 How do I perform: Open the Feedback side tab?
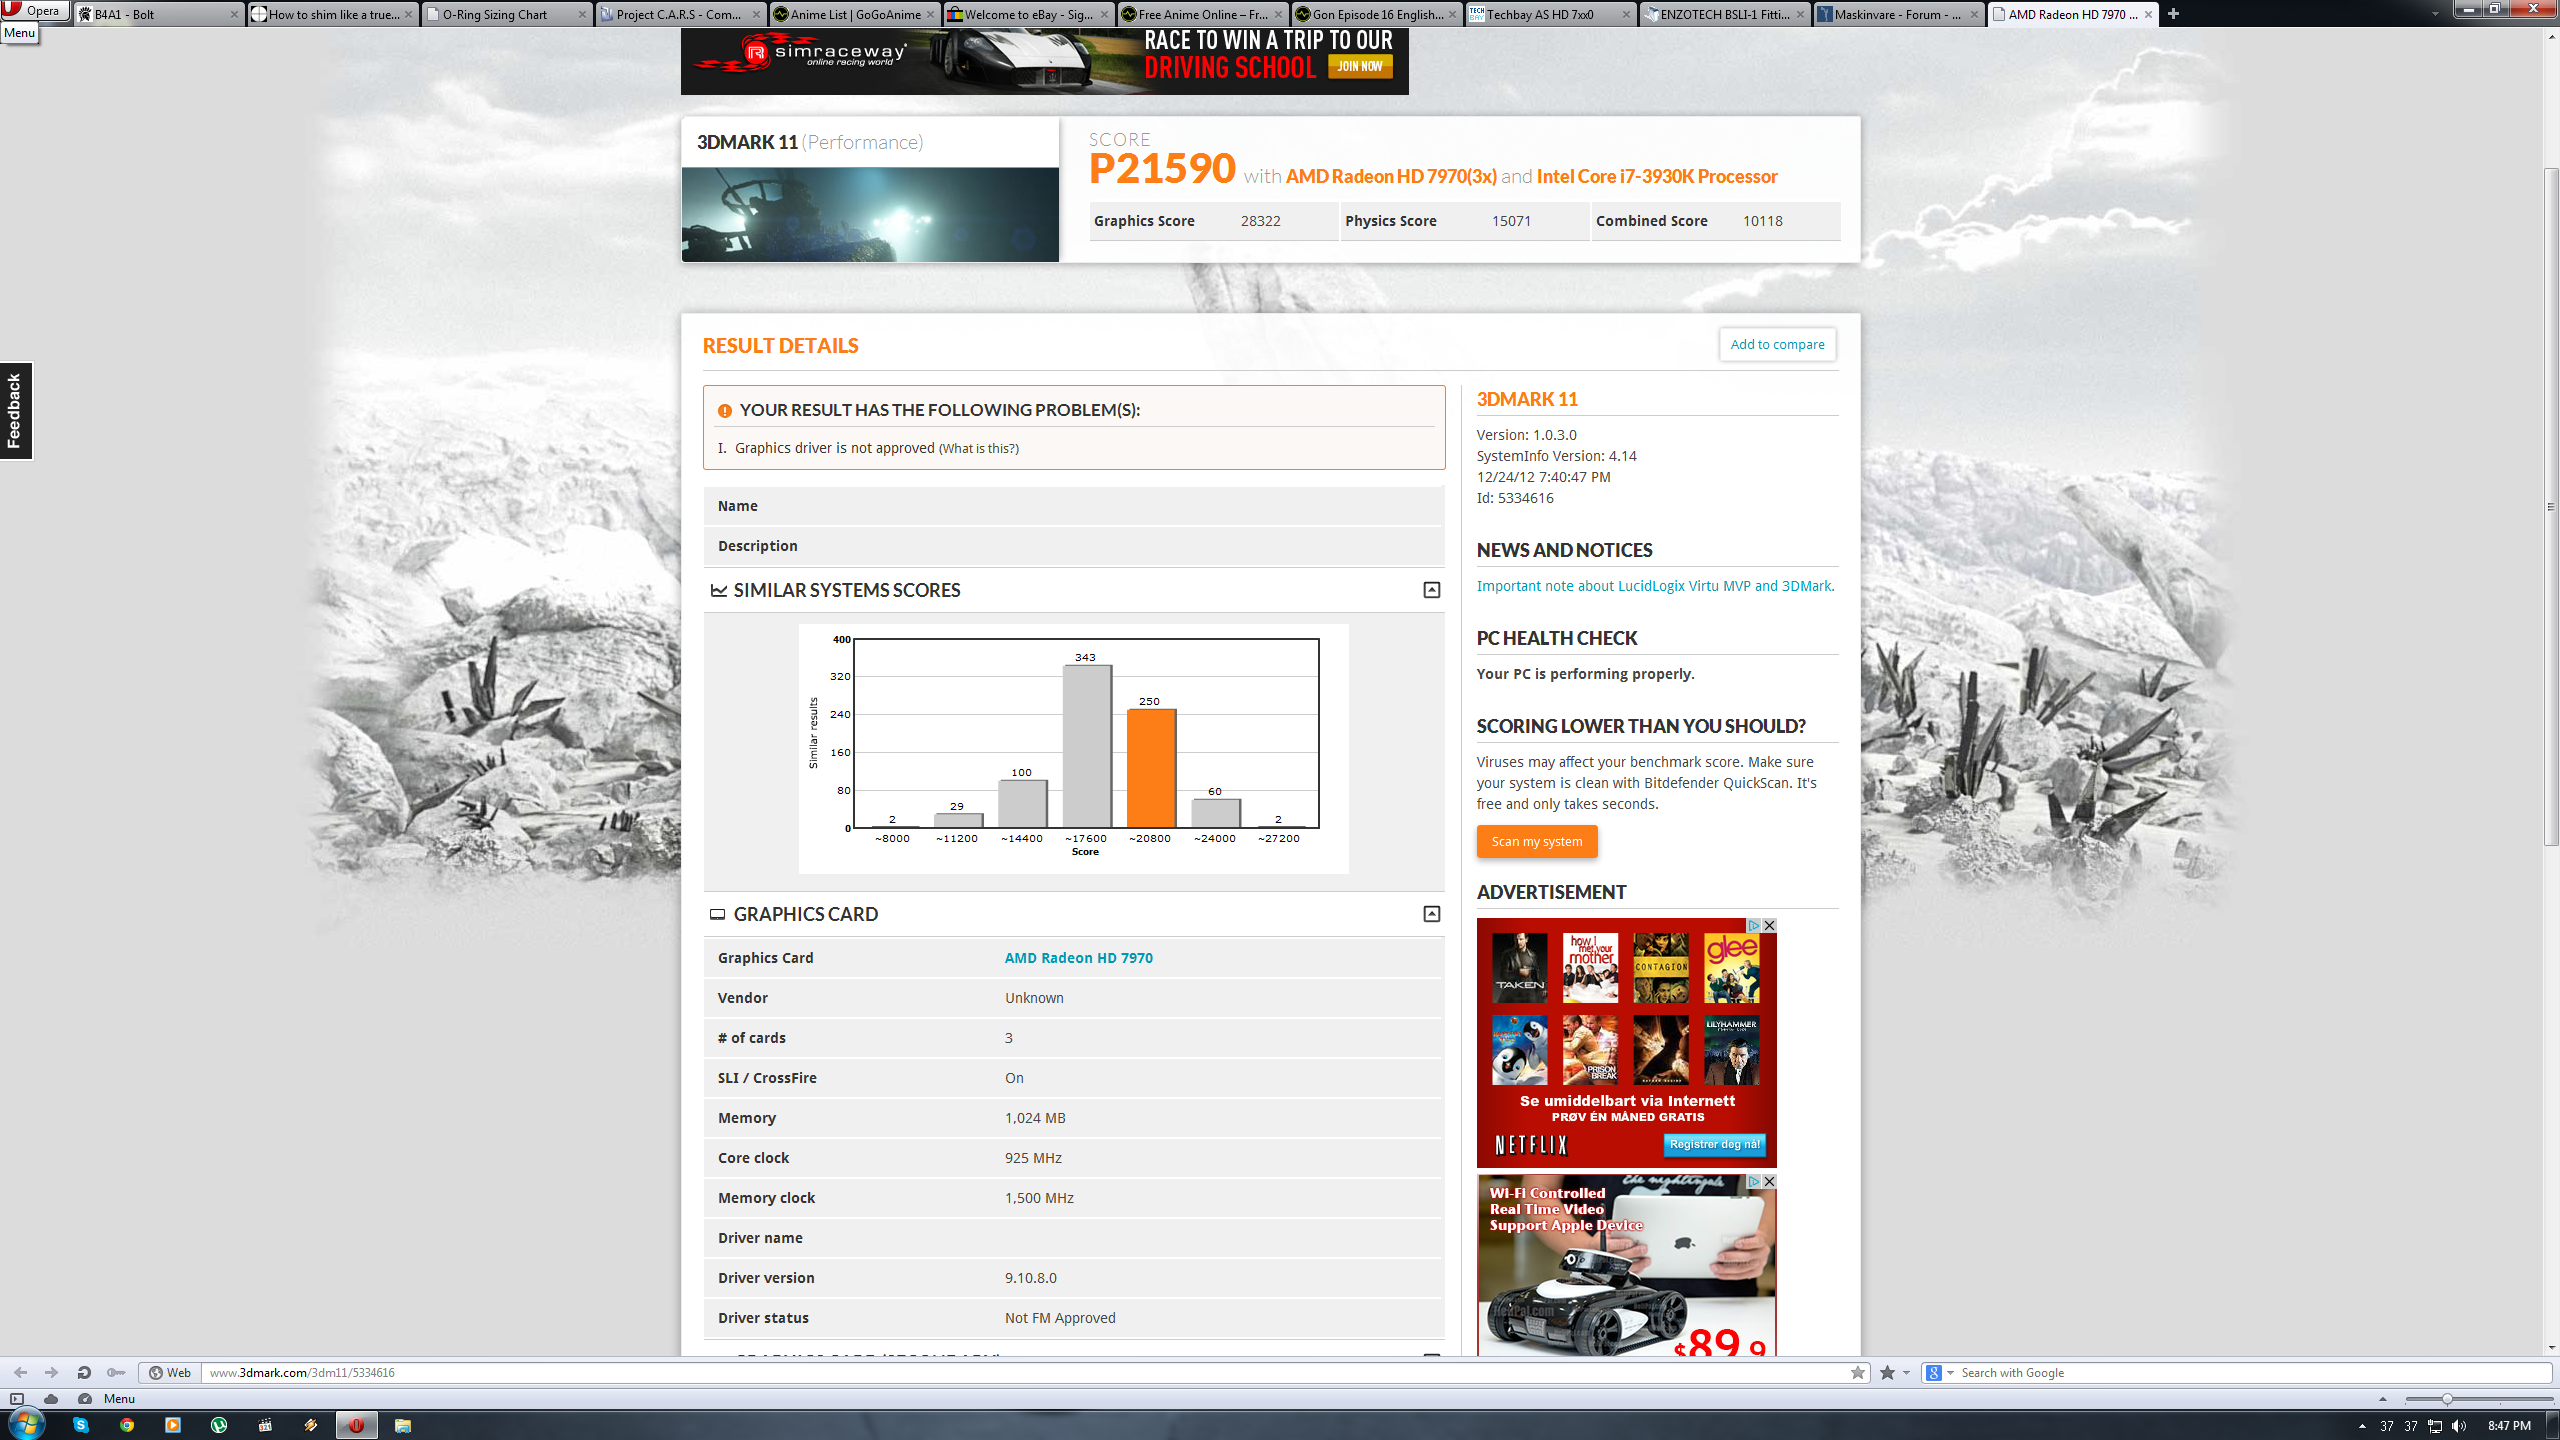point(16,410)
